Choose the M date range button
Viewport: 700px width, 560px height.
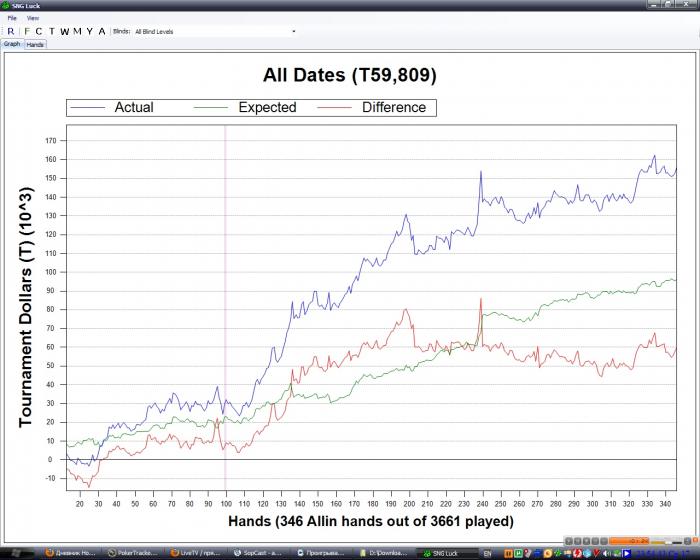click(77, 31)
